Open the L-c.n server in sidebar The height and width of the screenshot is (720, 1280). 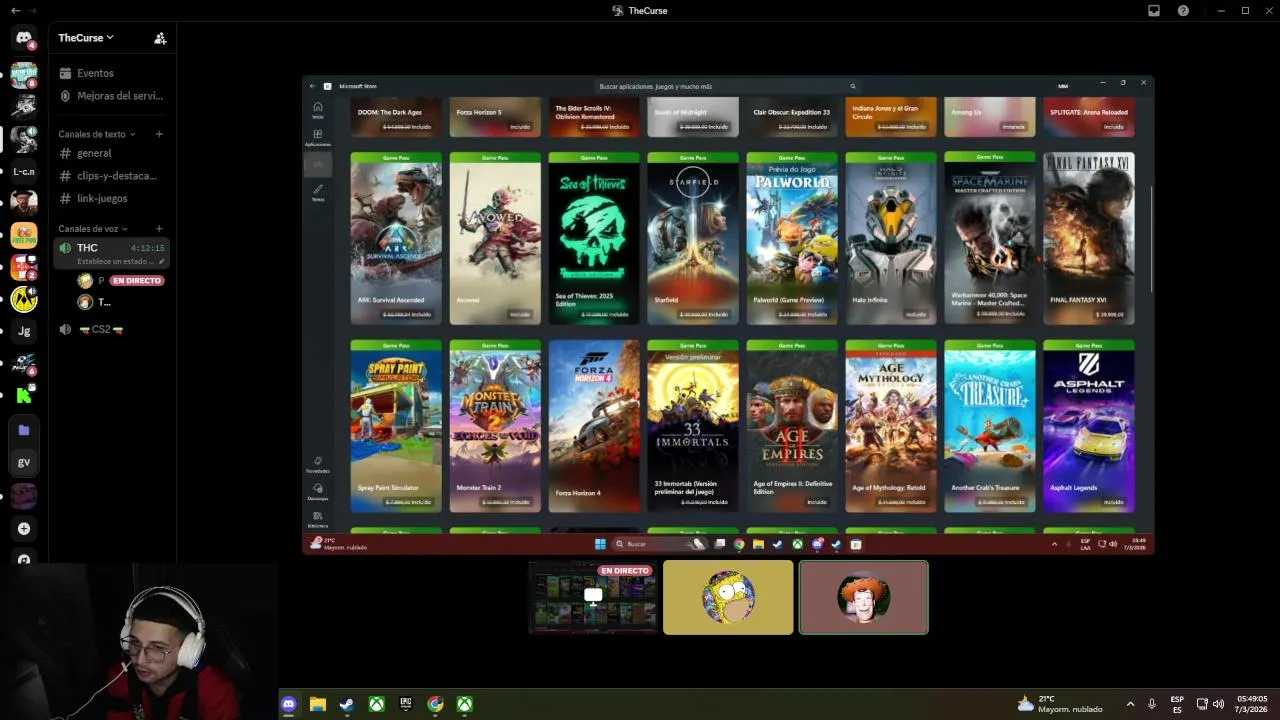(x=24, y=171)
